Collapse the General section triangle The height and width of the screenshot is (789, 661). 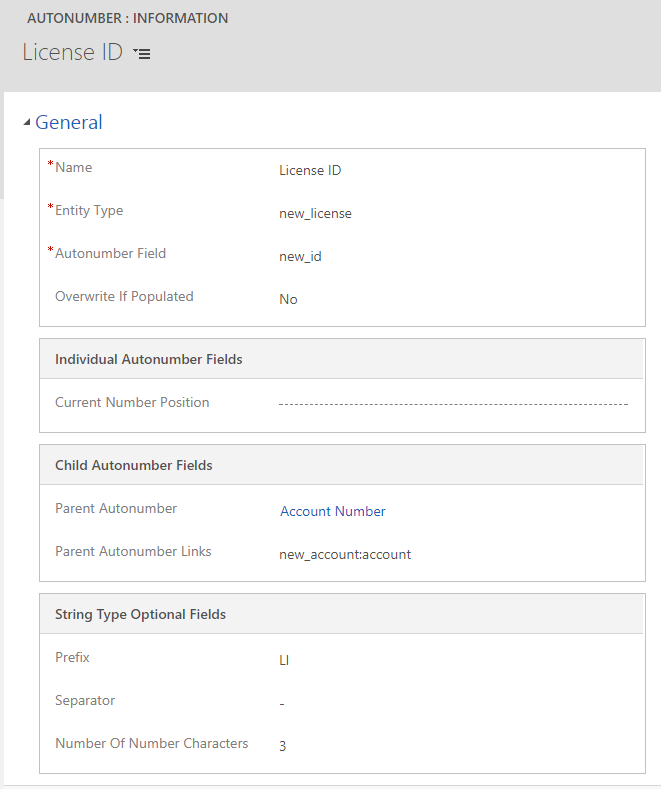[x=27, y=123]
